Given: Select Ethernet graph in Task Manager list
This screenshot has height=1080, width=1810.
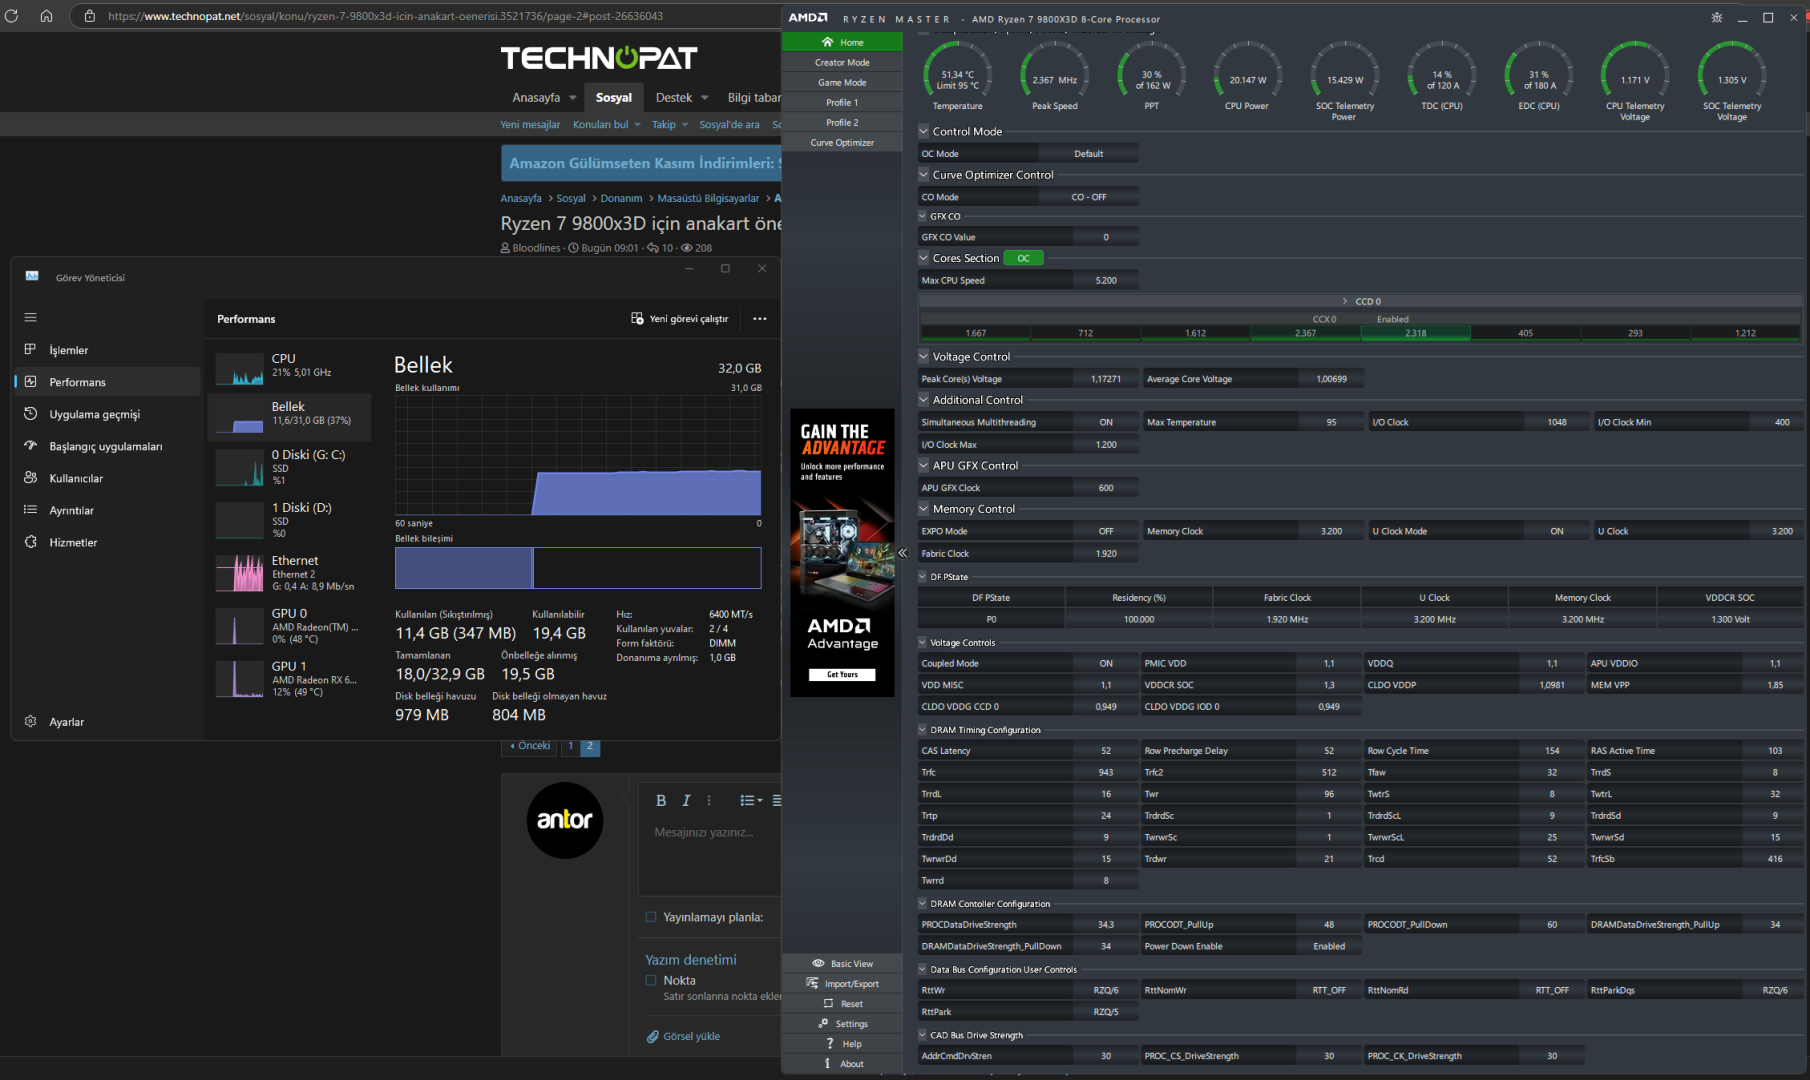Looking at the screenshot, I should (290, 572).
